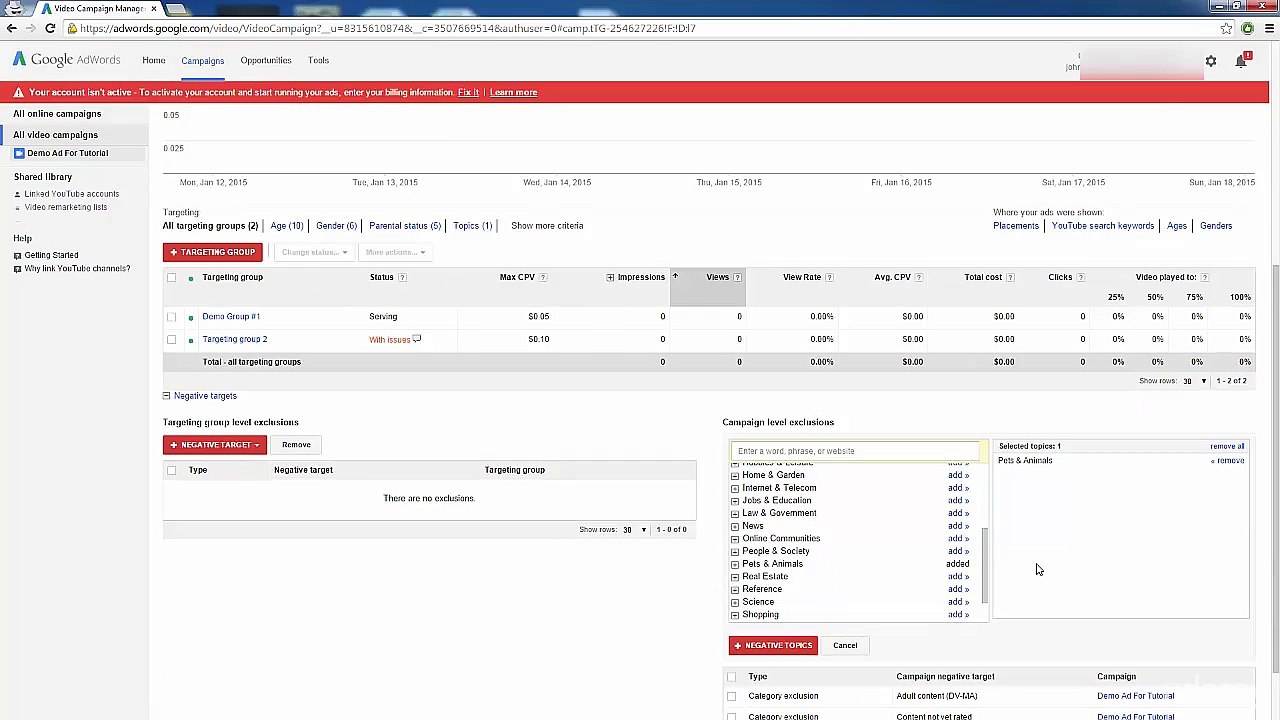
Task: Click into the word, phrase, or website field
Action: click(855, 451)
